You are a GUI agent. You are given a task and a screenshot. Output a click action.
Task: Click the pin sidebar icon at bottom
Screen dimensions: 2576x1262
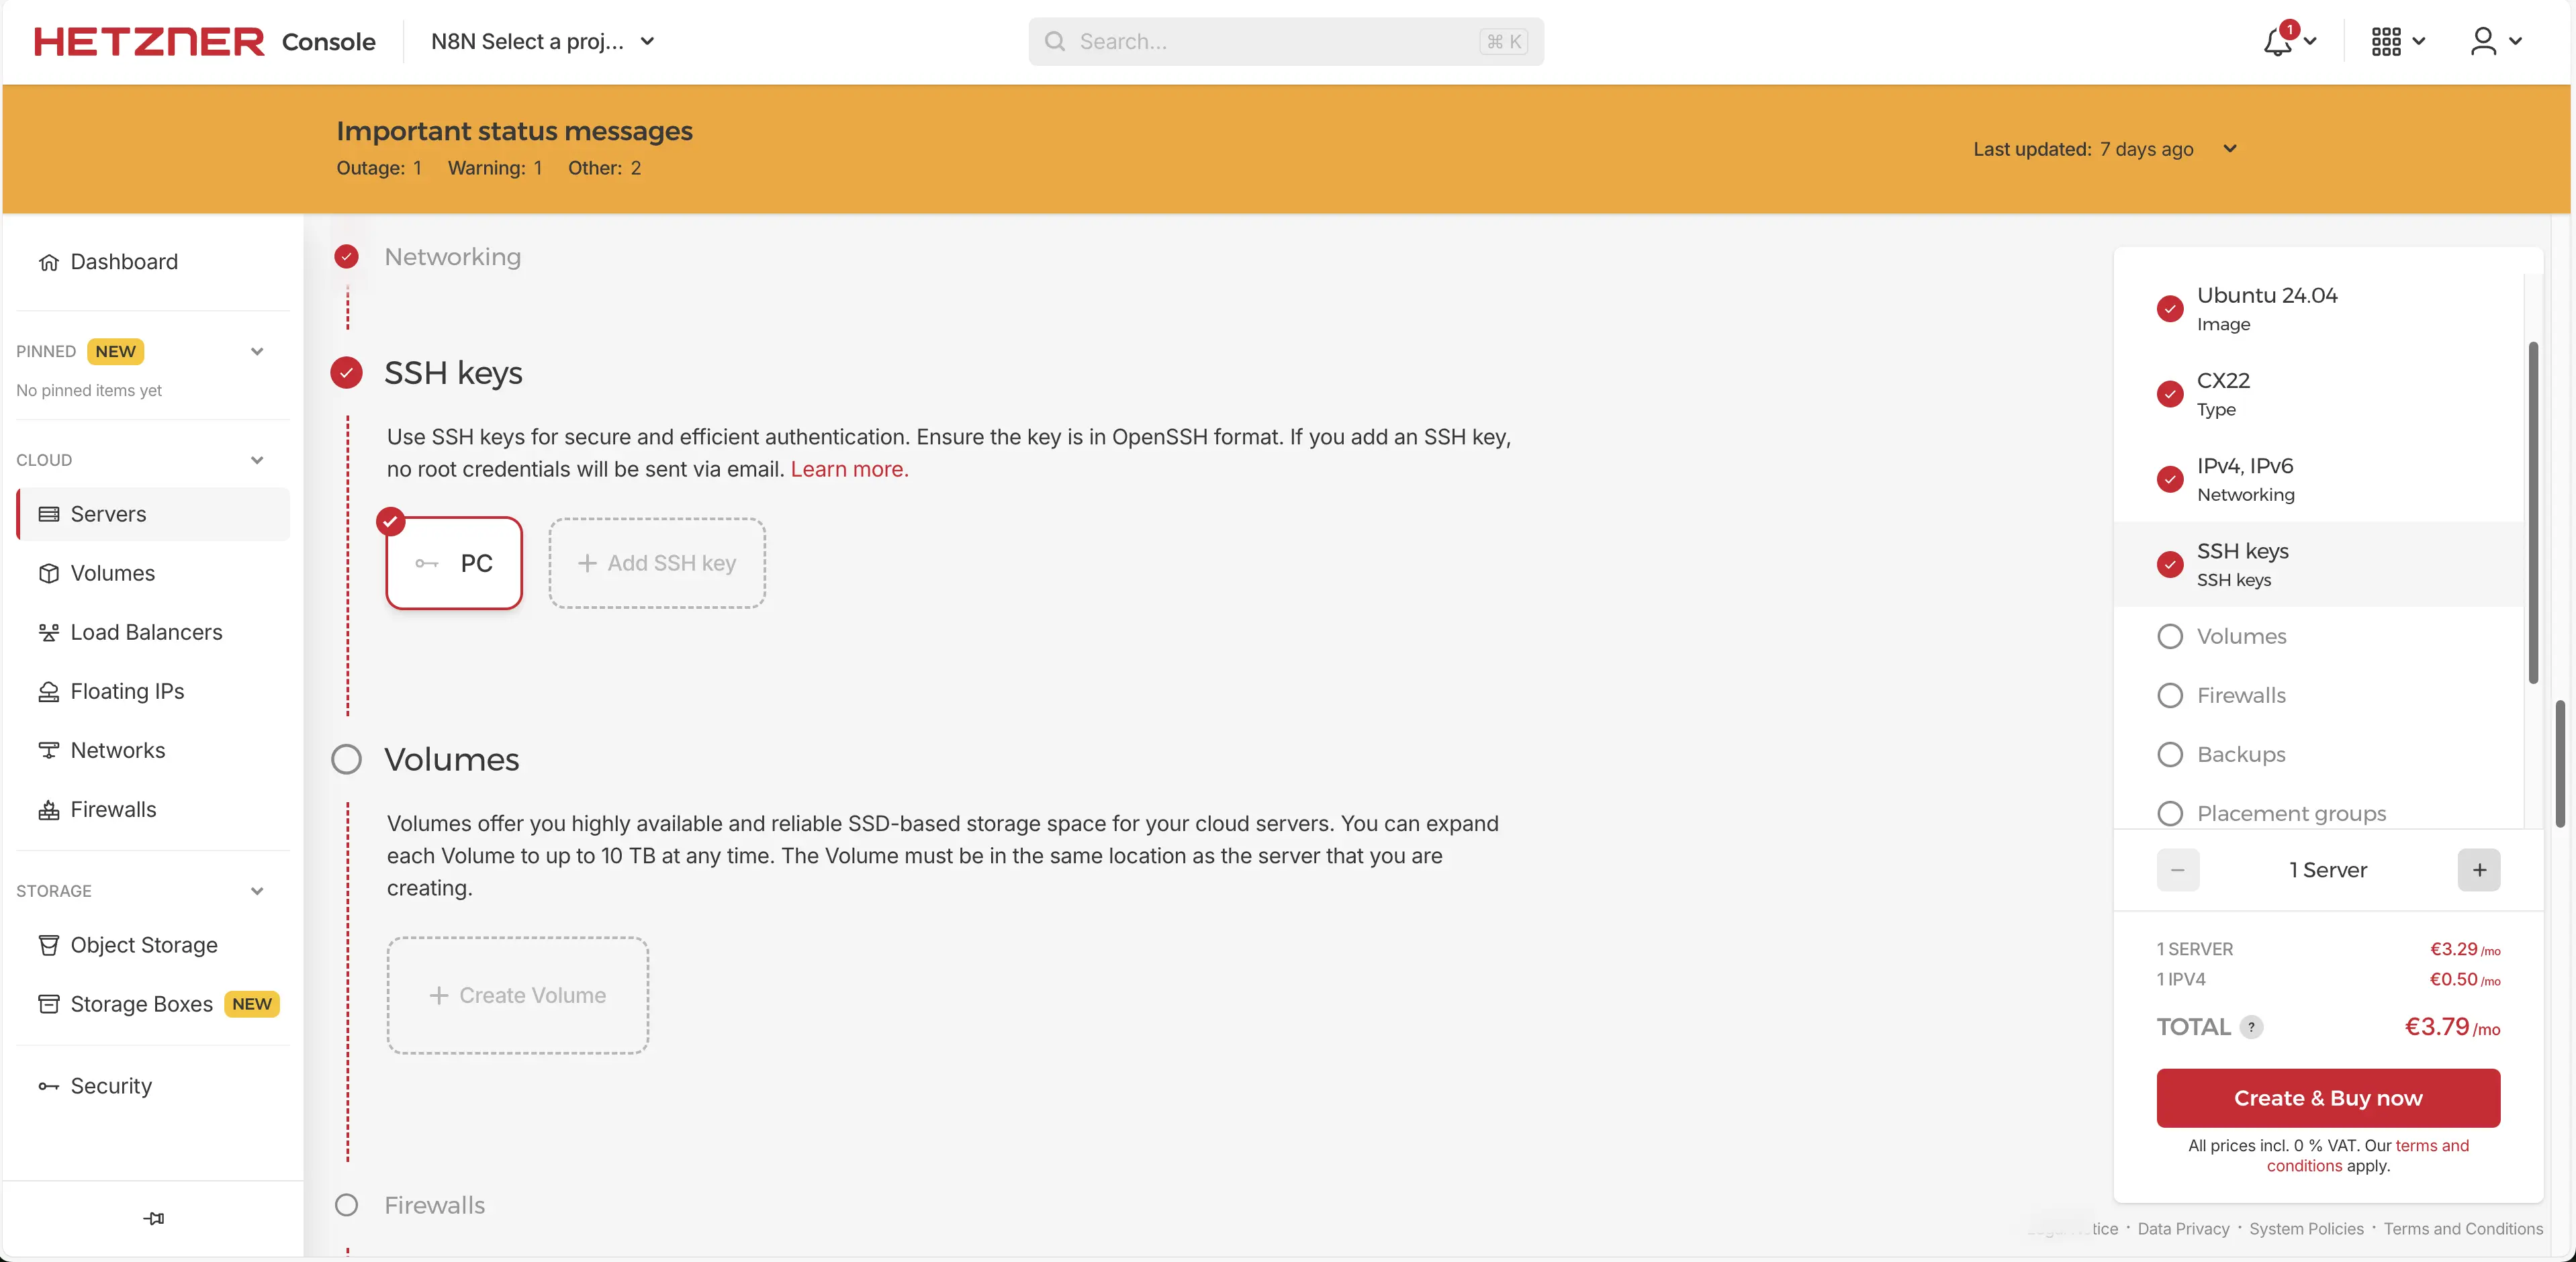153,1218
